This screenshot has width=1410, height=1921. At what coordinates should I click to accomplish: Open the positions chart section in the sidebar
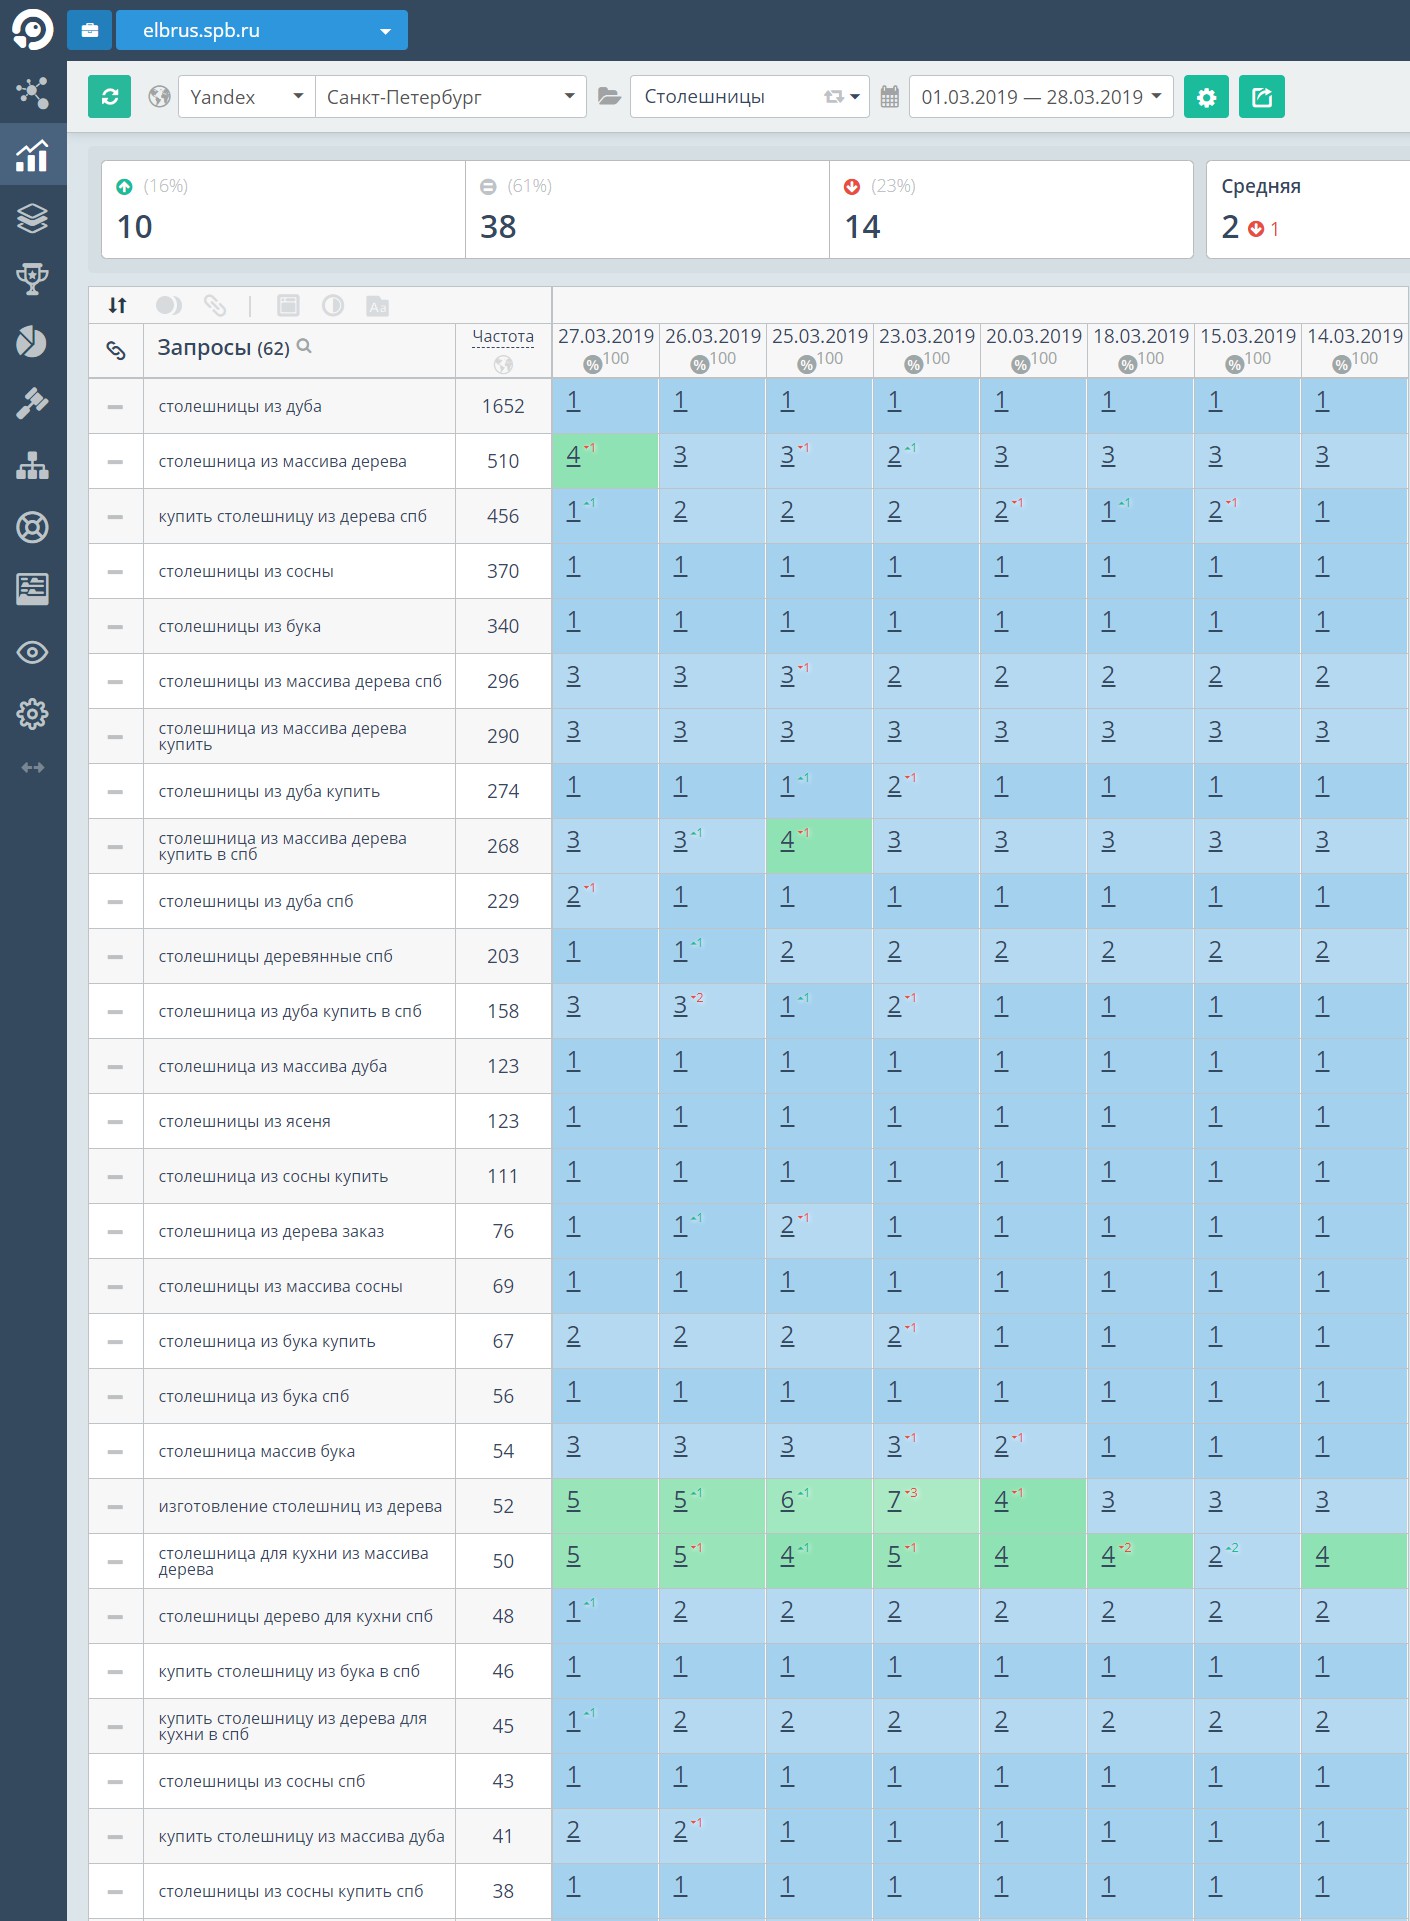click(x=32, y=155)
